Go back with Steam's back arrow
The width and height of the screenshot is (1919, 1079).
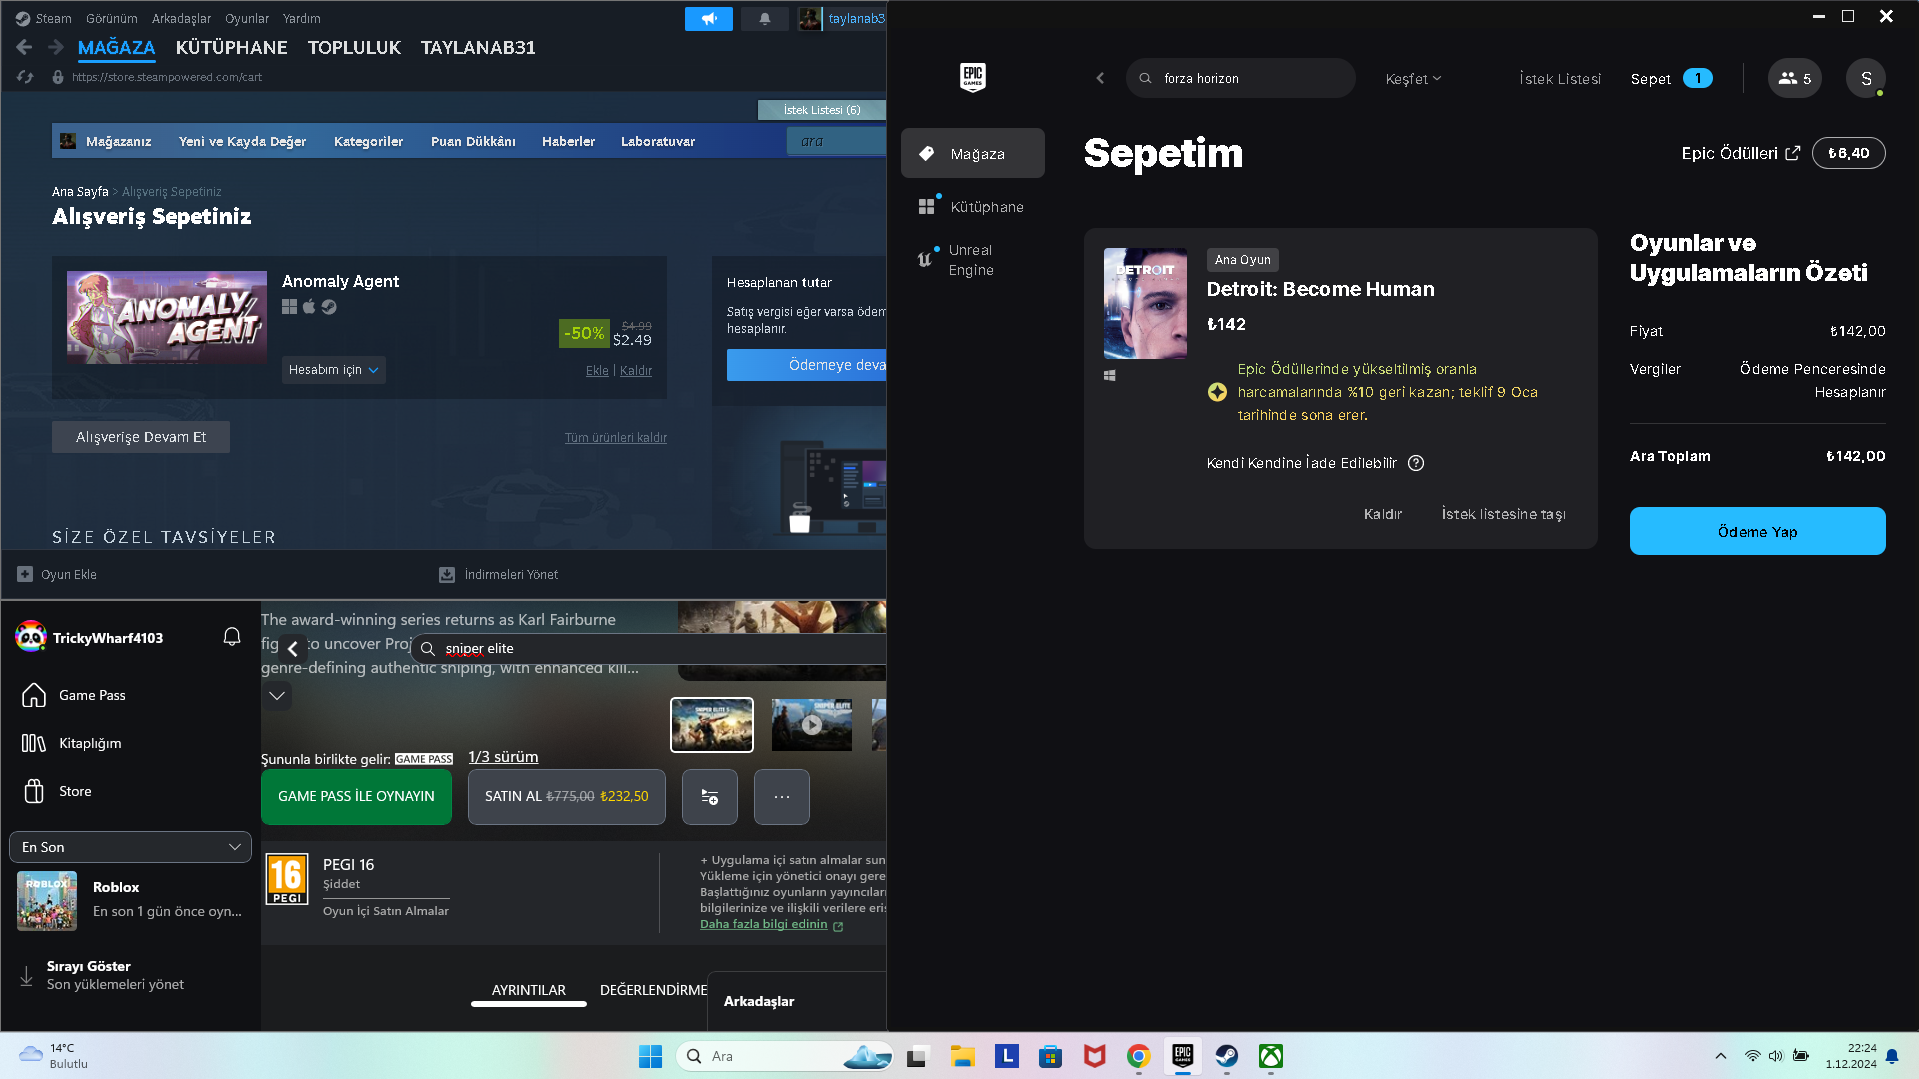point(24,47)
